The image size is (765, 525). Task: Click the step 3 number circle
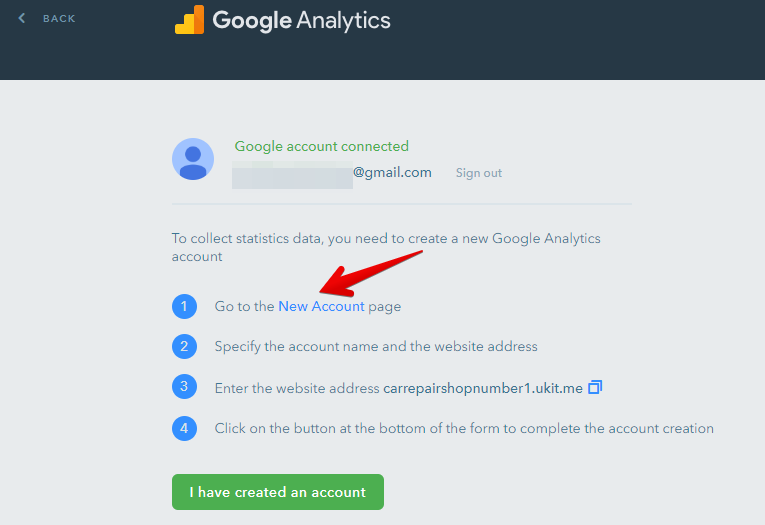[x=184, y=386]
